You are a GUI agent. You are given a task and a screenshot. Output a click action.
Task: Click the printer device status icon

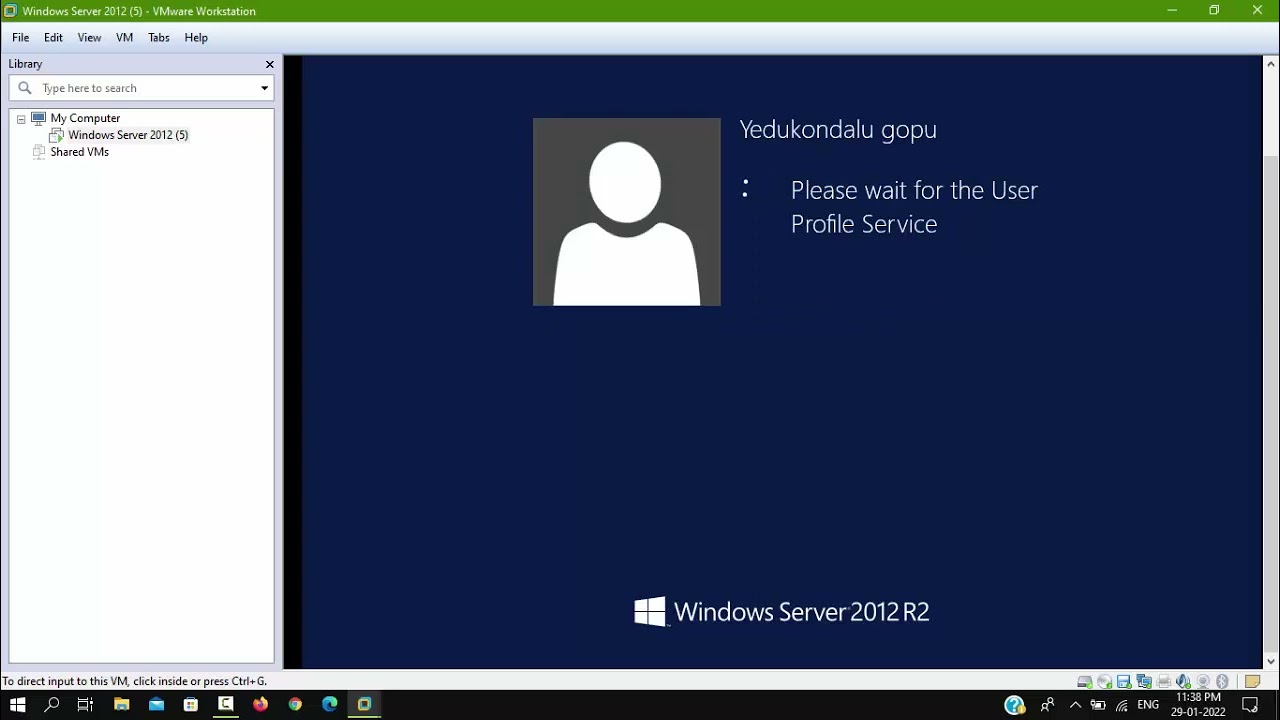coord(1164,682)
